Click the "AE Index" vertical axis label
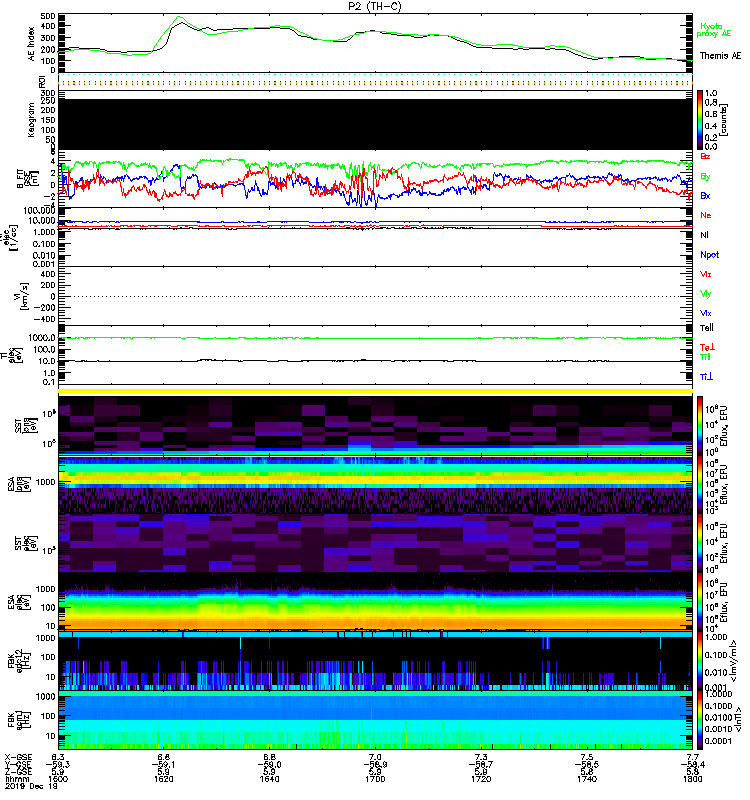This screenshot has height=800, width=750. click(31, 44)
